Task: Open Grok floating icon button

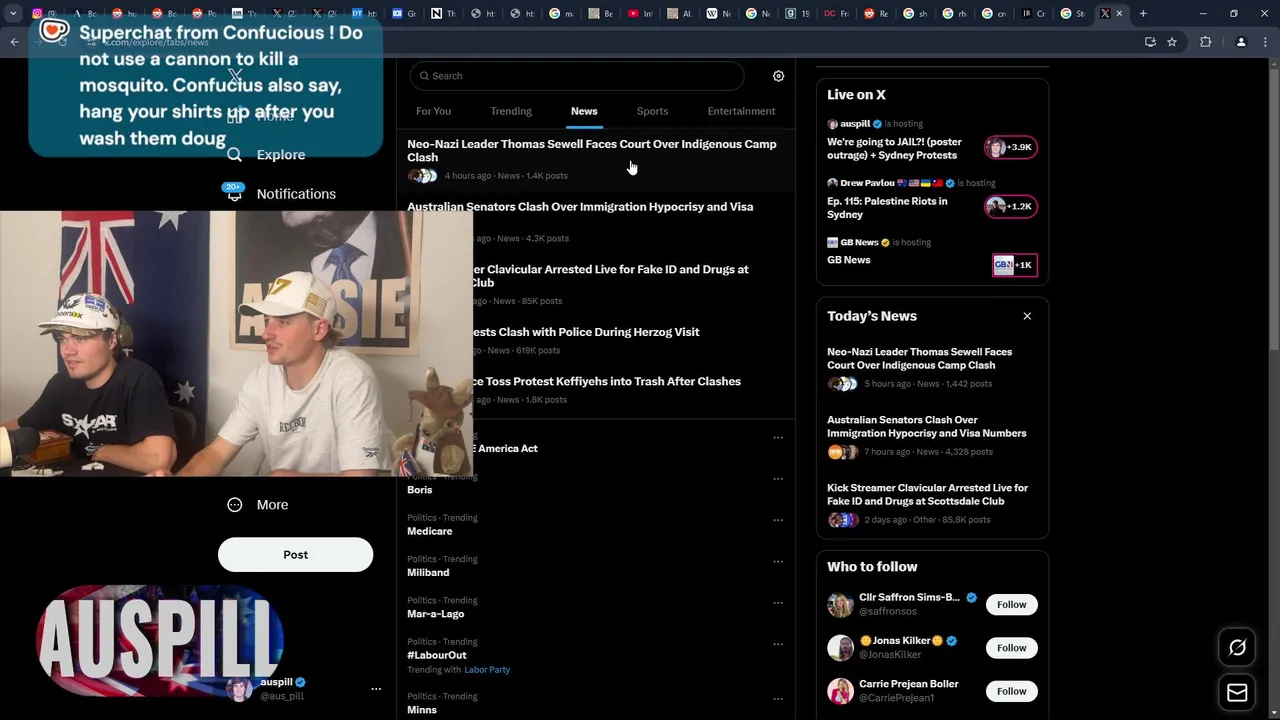Action: pyautogui.click(x=1237, y=648)
